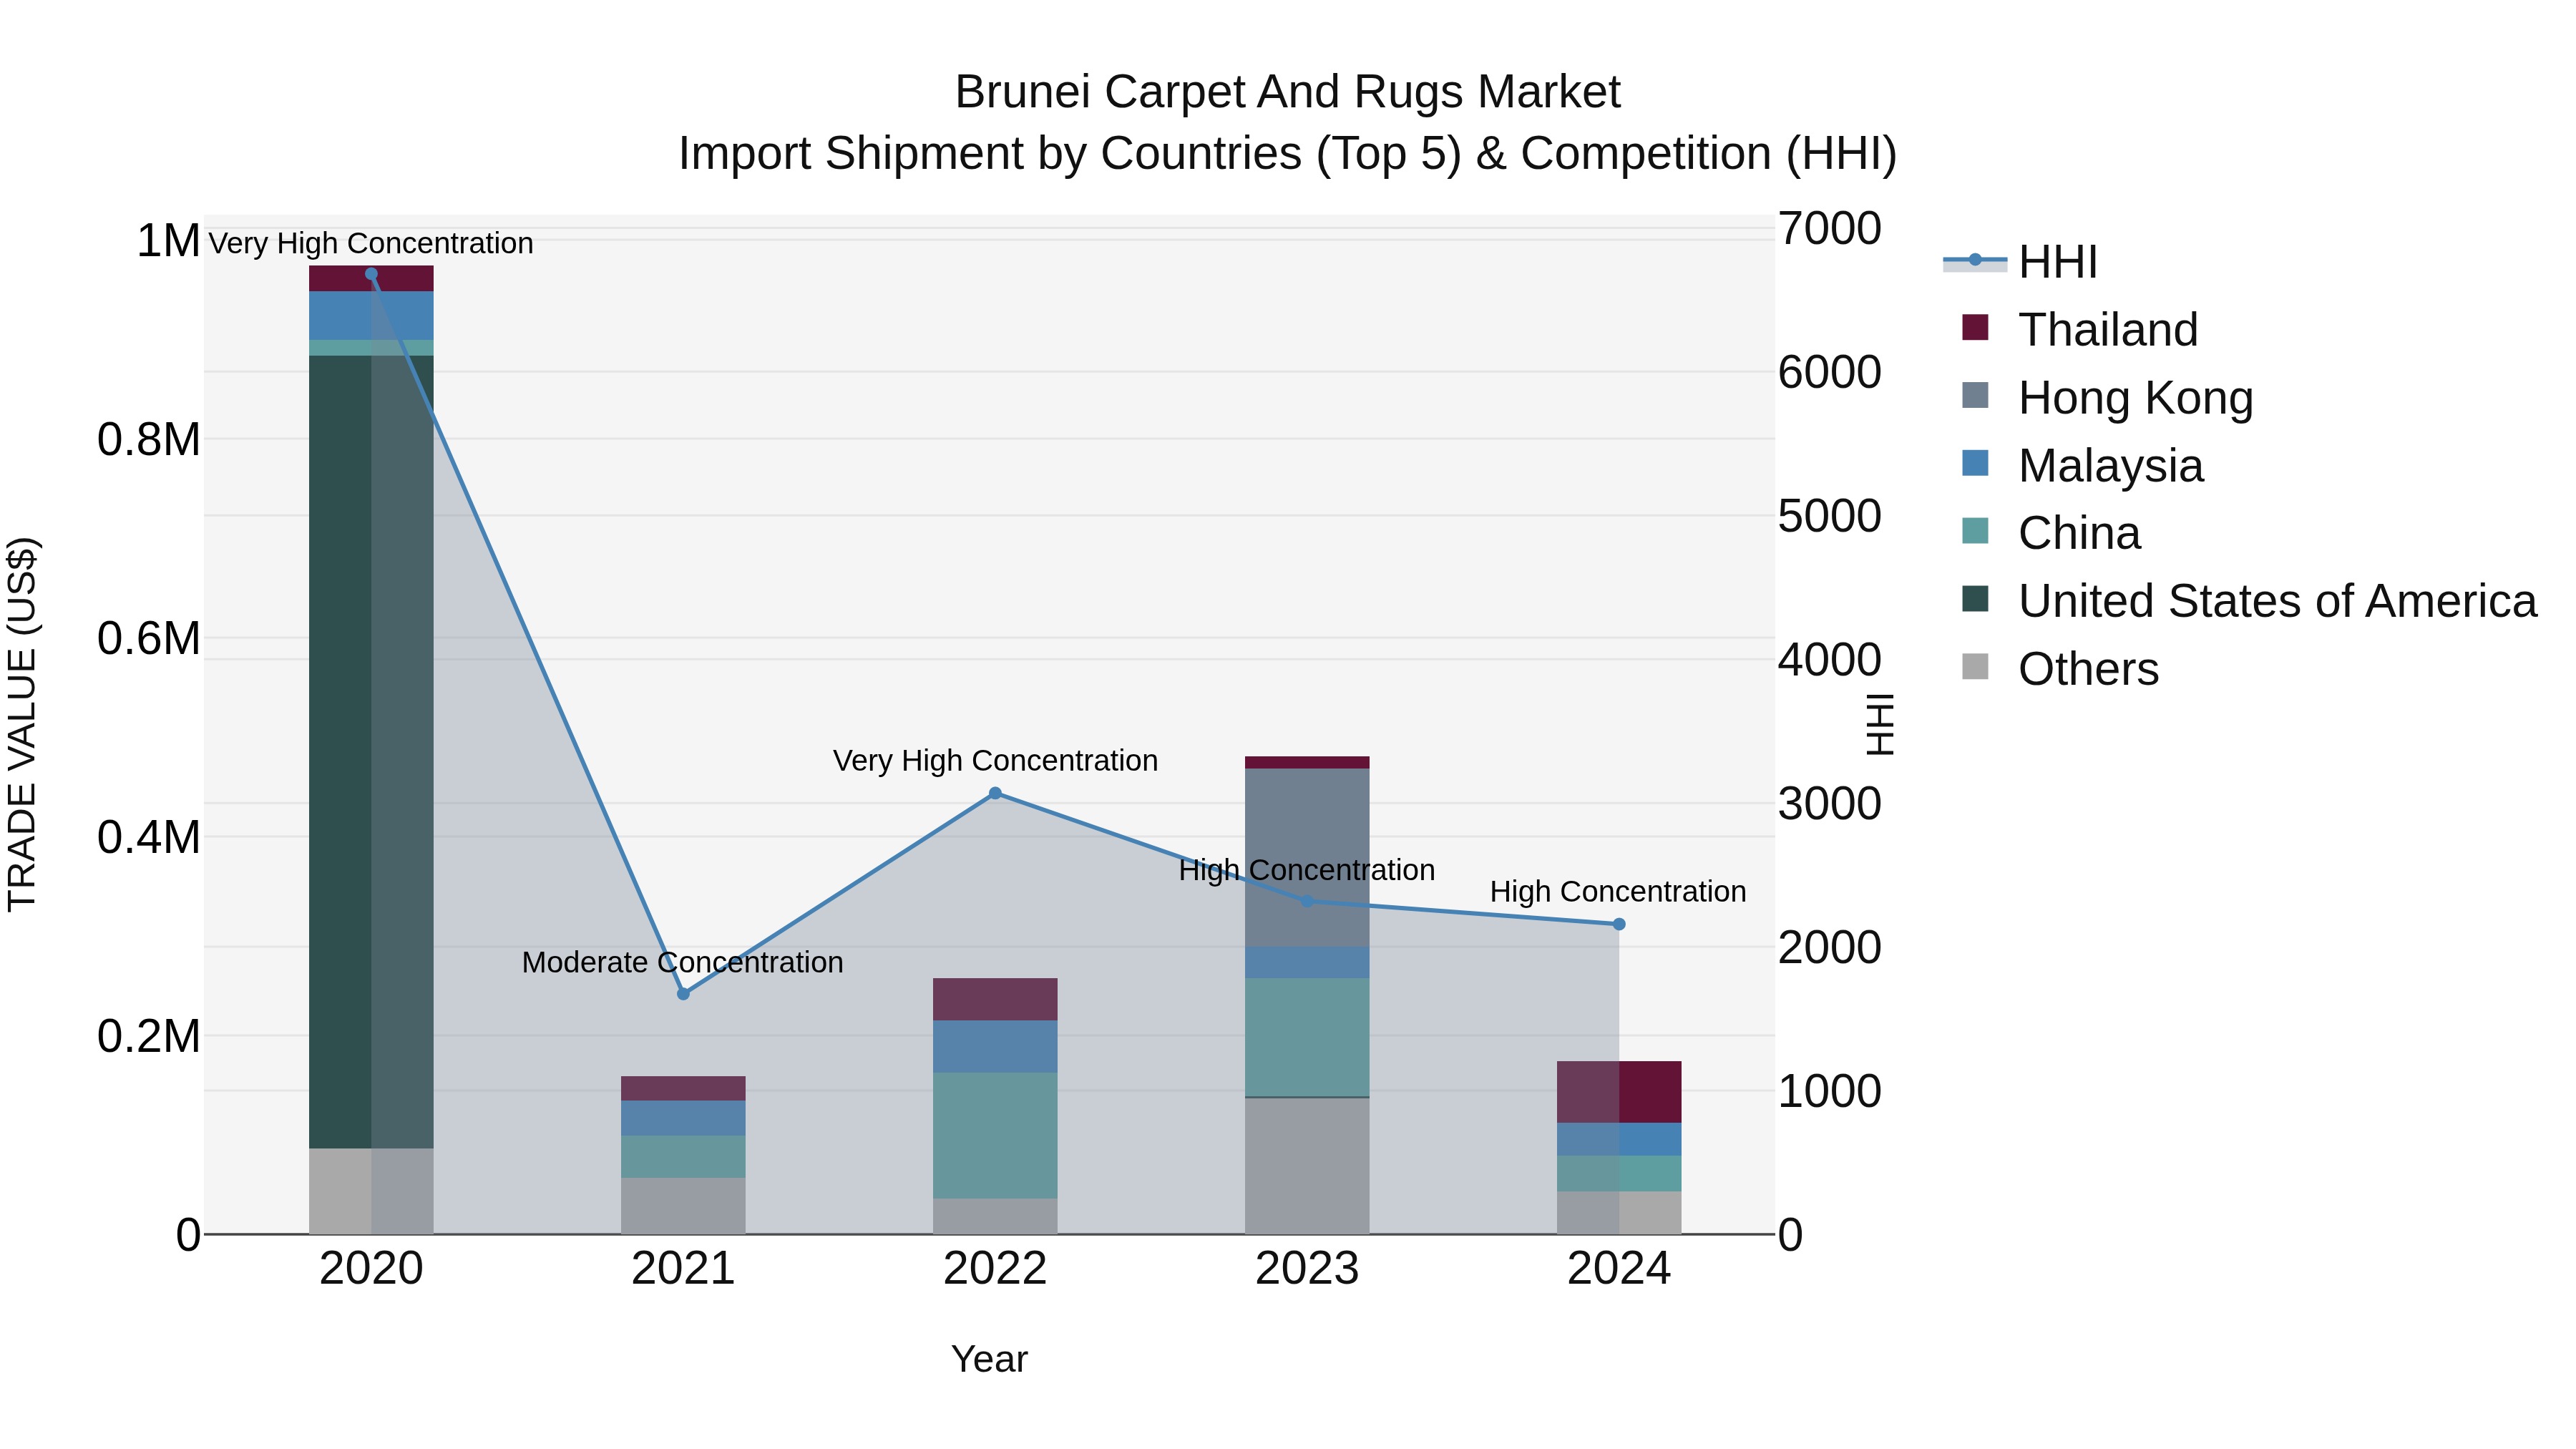2576x1449 pixels.
Task: Click the Malaysia segment of 2021 bar
Action: (683, 1118)
